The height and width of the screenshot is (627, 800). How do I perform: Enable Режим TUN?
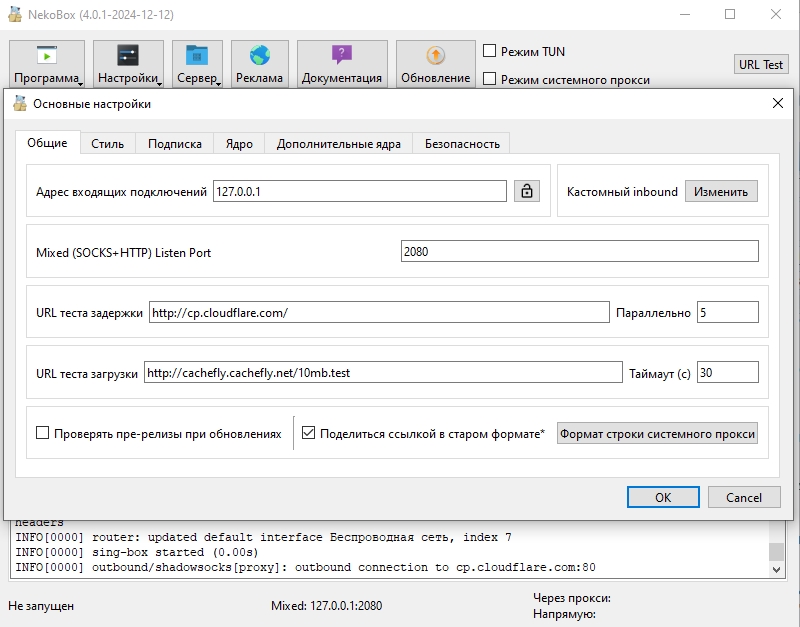point(488,50)
